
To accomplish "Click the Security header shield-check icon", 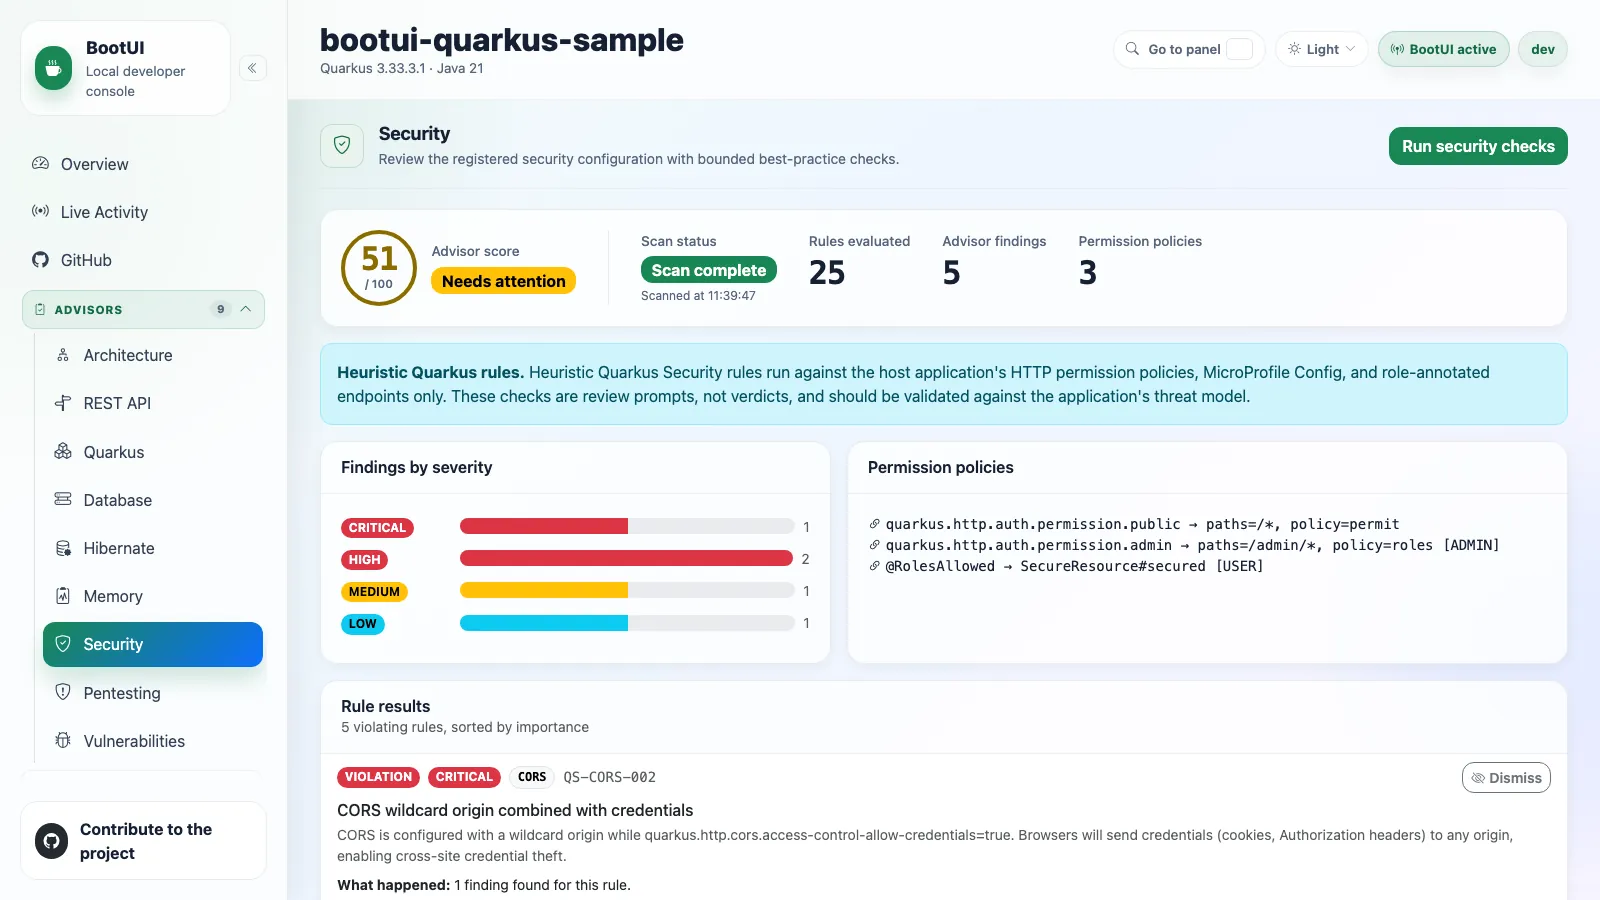I will pyautogui.click(x=342, y=146).
